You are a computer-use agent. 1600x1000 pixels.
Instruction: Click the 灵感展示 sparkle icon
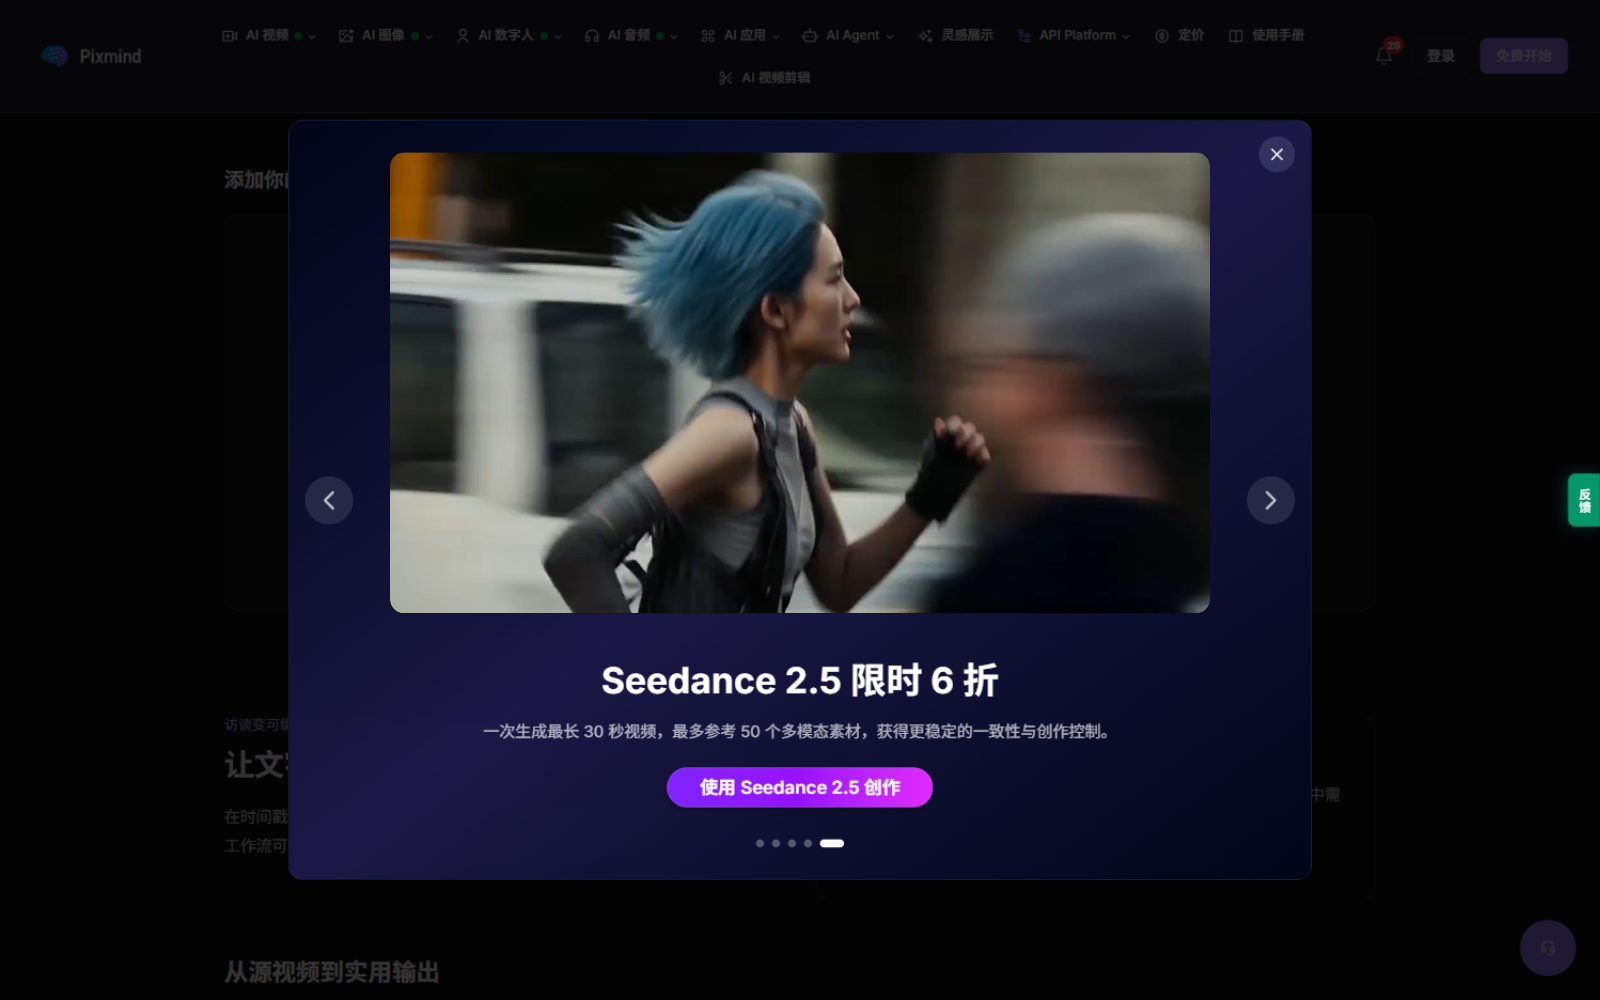pyautogui.click(x=925, y=36)
